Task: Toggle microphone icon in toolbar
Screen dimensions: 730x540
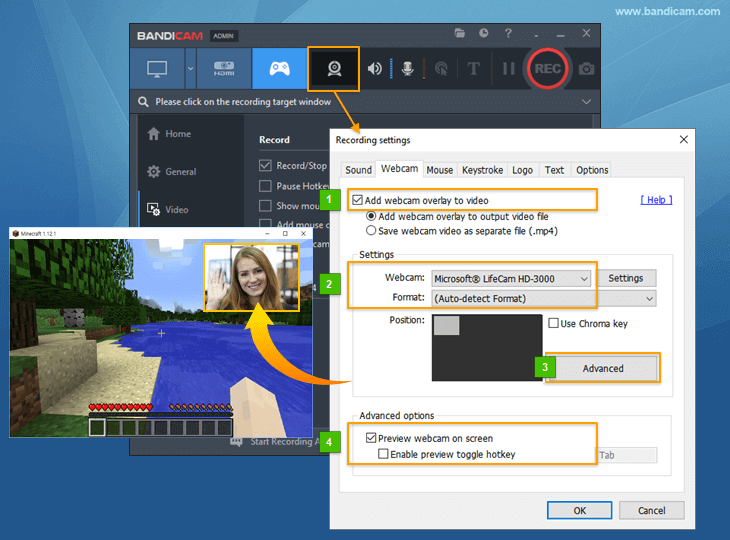Action: tap(408, 69)
